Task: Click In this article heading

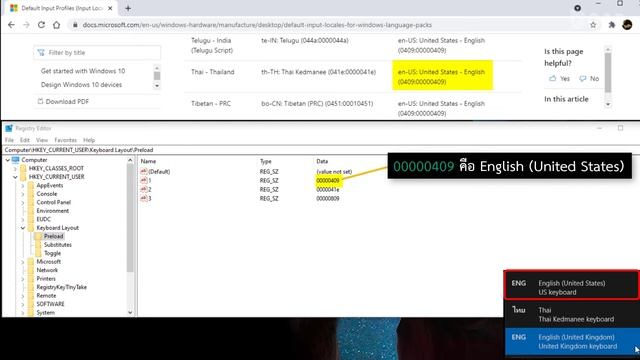Action: [566, 99]
